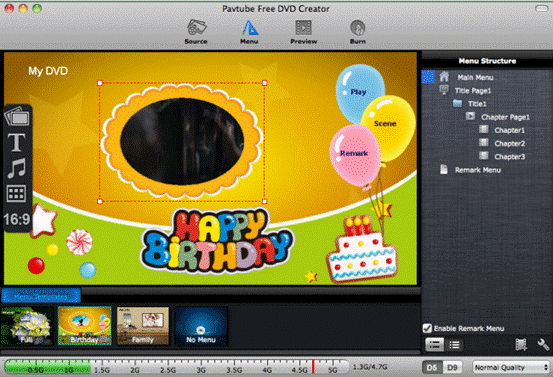Click the Title1 folder icon
Viewport: 553px width, 377px height.
pyautogui.click(x=457, y=103)
